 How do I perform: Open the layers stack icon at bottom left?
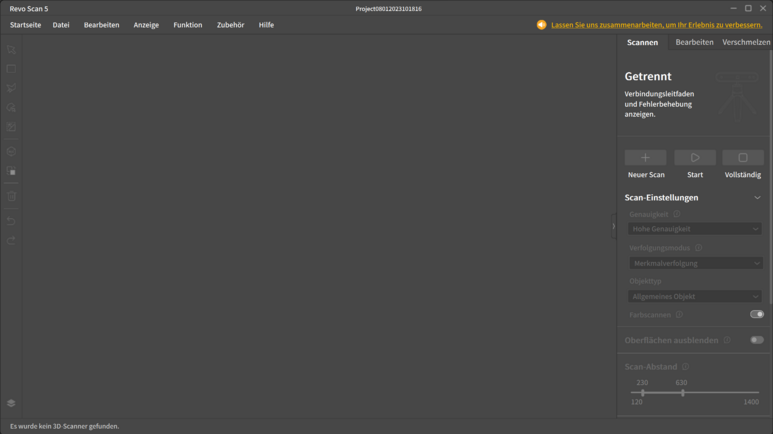(11, 403)
